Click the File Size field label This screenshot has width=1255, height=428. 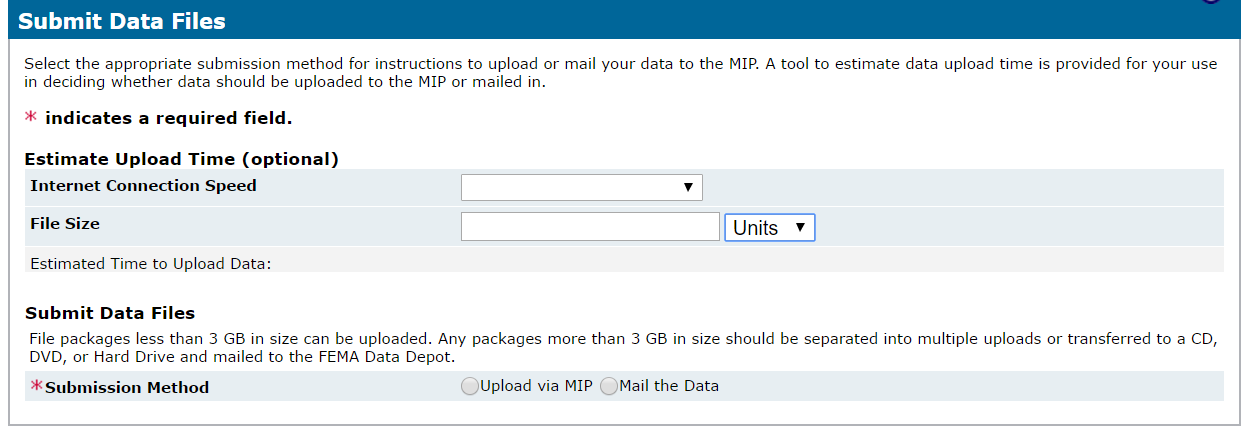65,224
